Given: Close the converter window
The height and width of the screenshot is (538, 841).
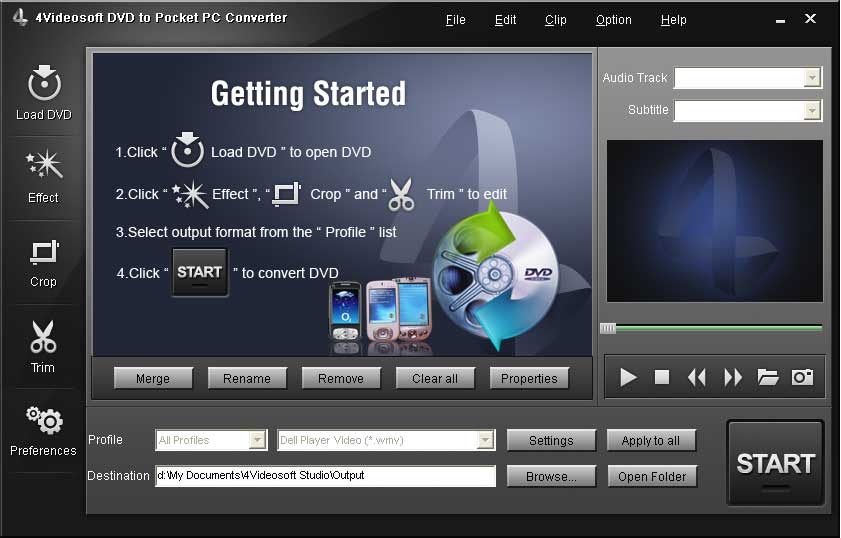Looking at the screenshot, I should tap(810, 19).
